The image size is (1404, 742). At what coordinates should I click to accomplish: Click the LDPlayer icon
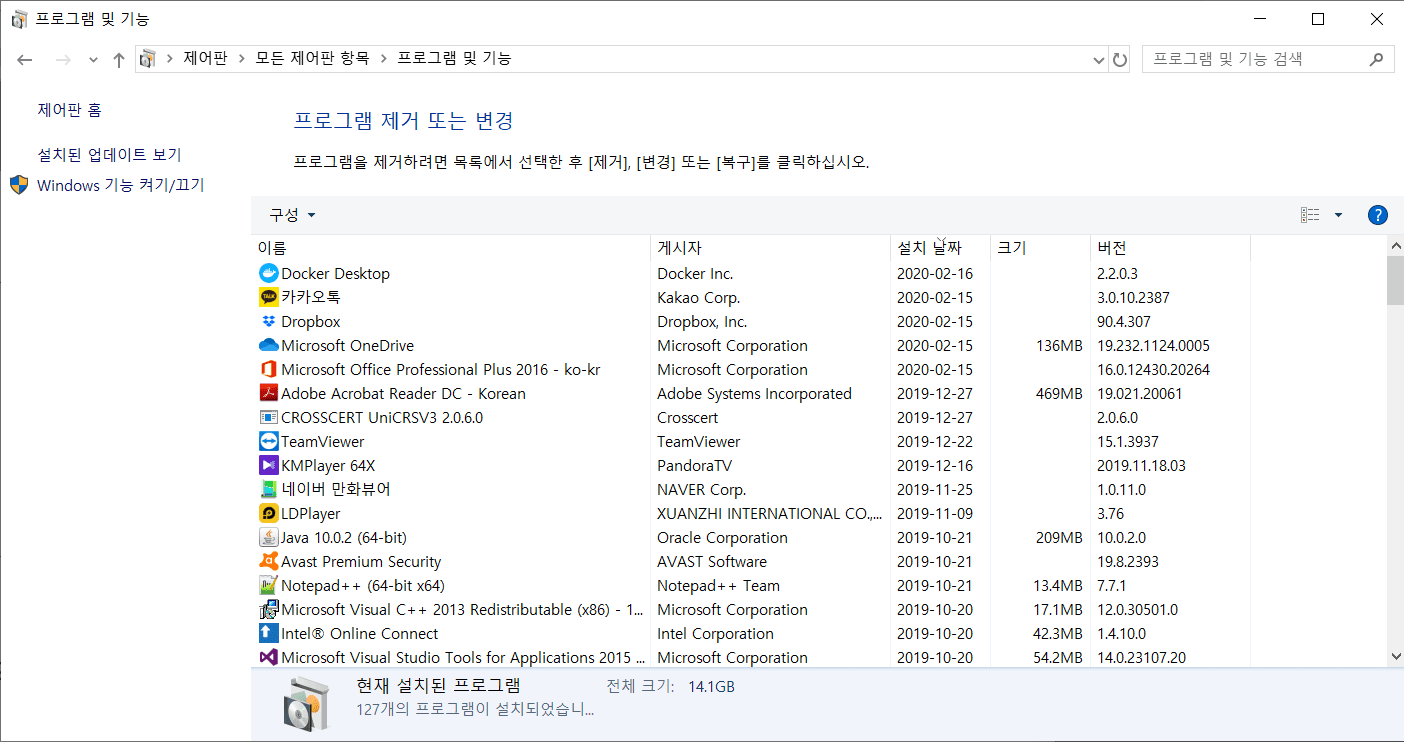[x=268, y=513]
